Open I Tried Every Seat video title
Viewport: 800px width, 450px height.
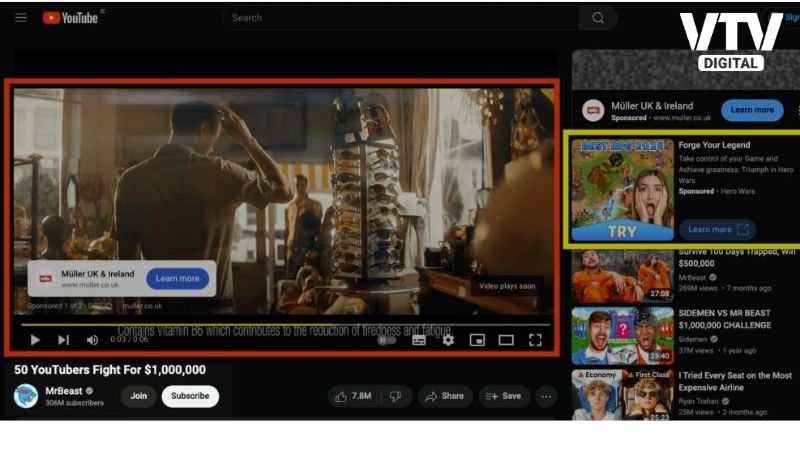735,382
